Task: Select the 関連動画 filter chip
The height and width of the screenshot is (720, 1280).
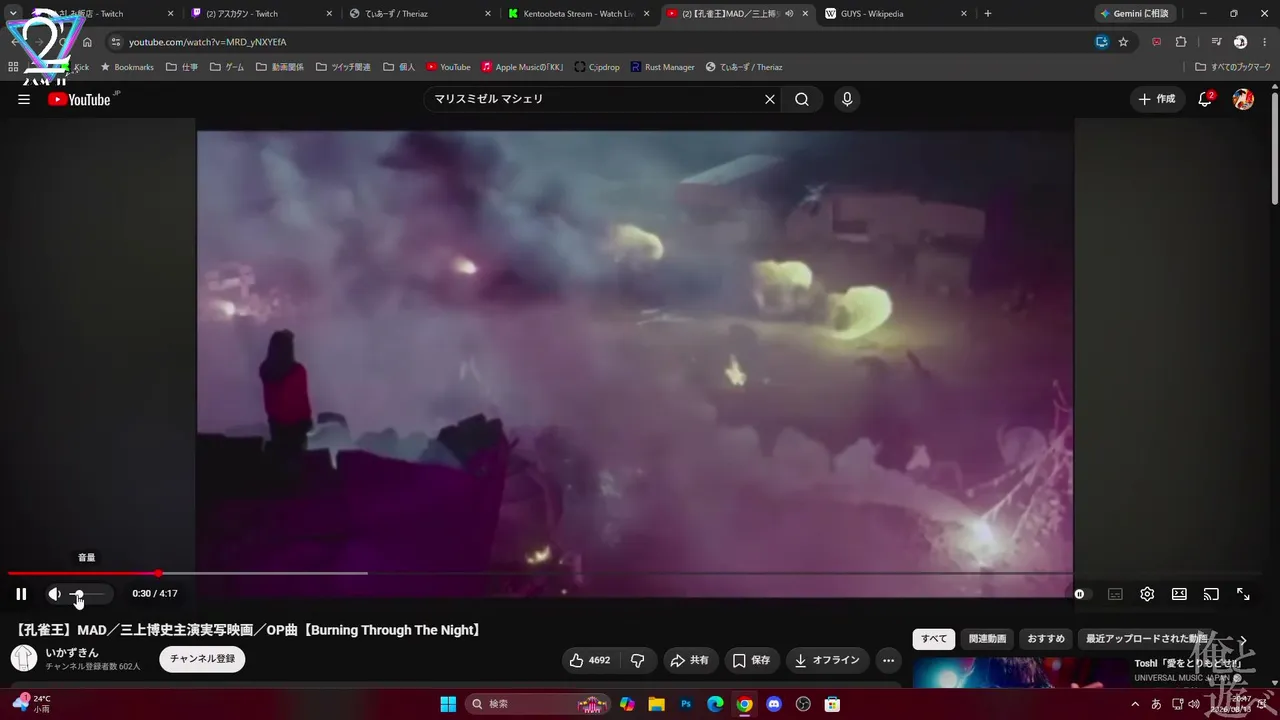Action: [988, 638]
